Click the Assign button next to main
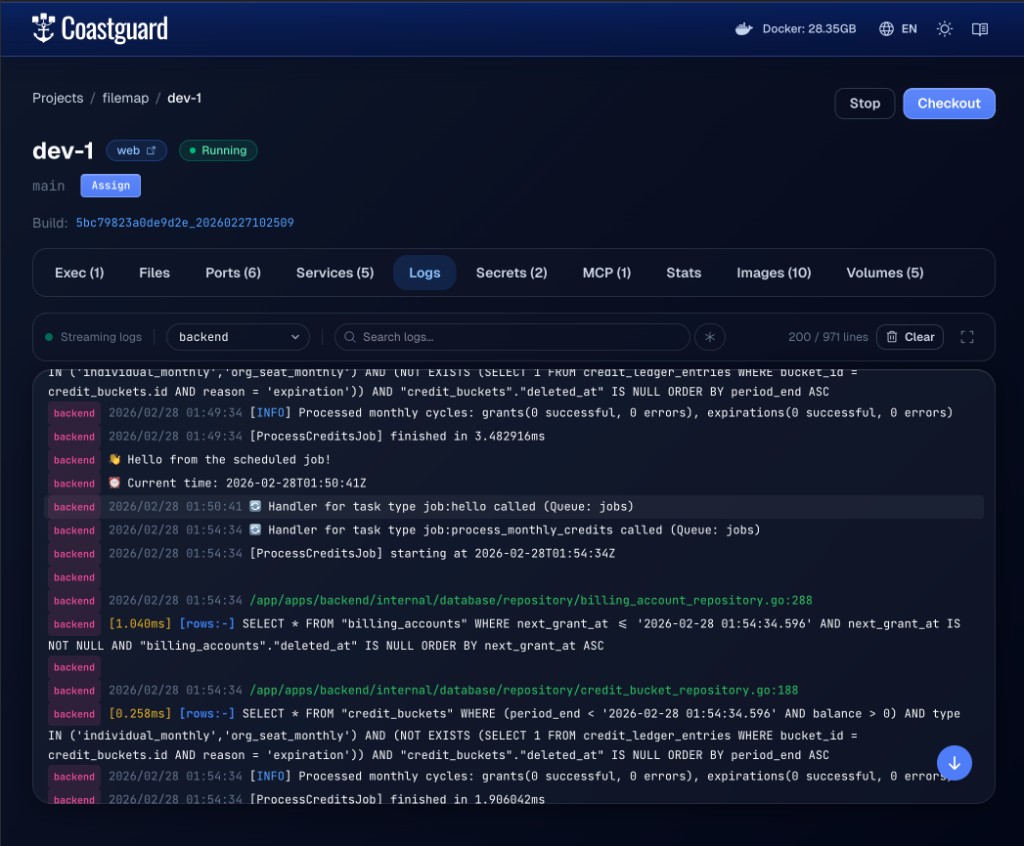 (x=110, y=185)
